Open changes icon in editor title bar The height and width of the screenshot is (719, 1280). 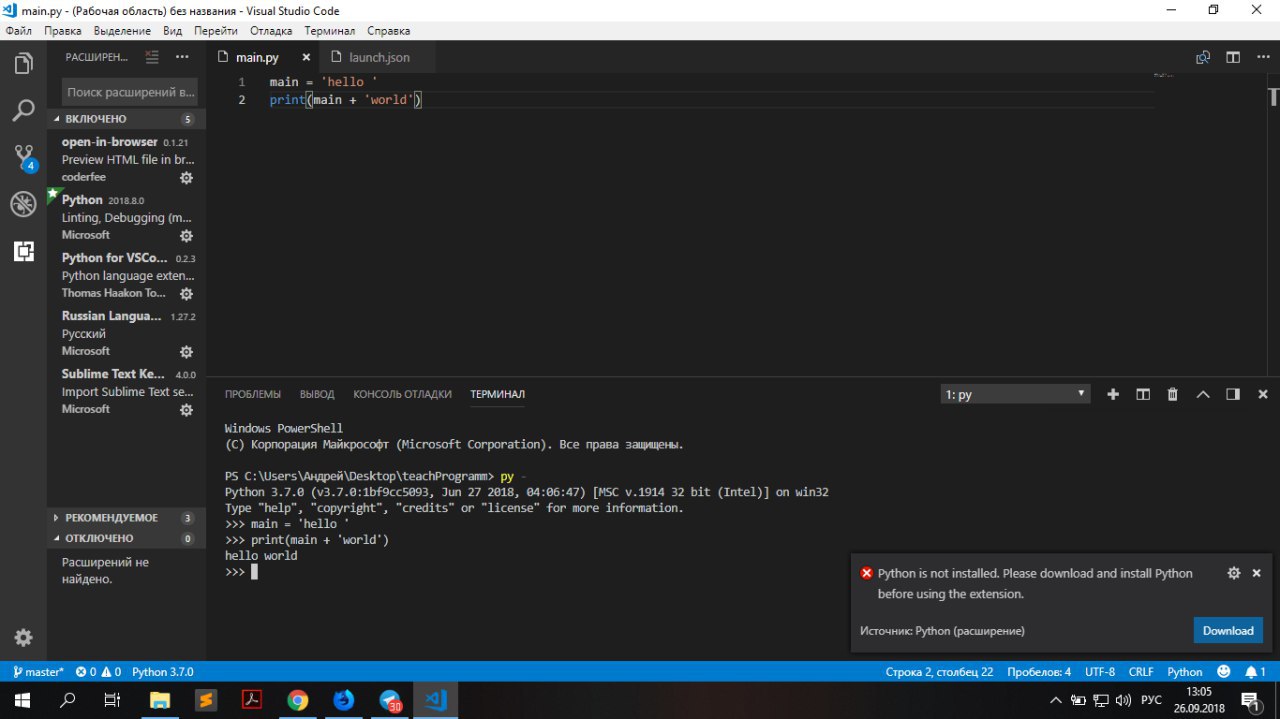pos(1203,57)
